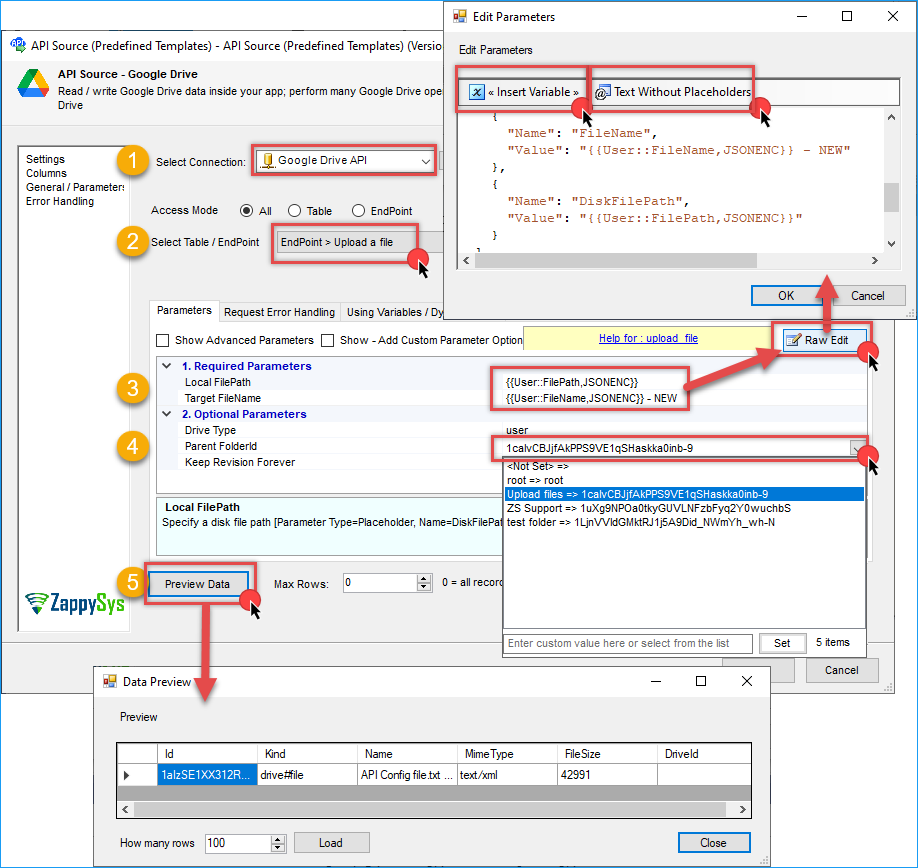This screenshot has height=868, width=918.
Task: Open the Error Handling sidebar page
Action: [60, 201]
